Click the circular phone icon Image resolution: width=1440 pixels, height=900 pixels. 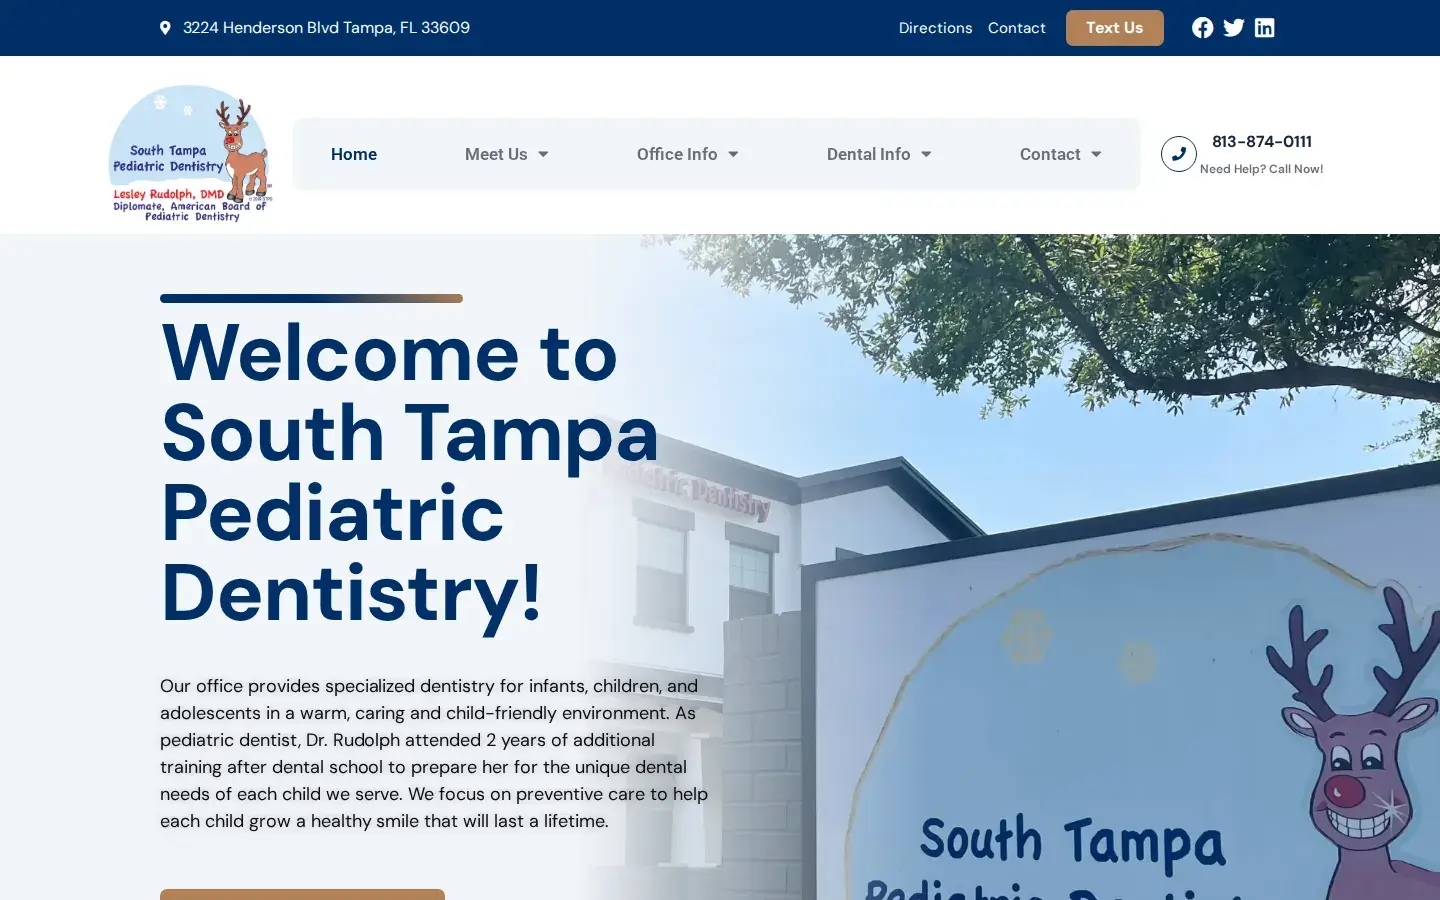1179,154
